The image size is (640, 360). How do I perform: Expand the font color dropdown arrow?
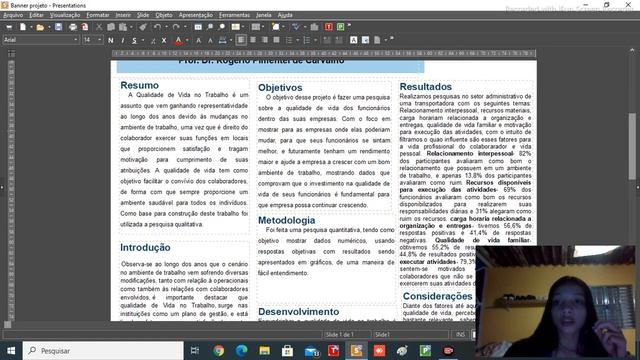pyautogui.click(x=187, y=40)
